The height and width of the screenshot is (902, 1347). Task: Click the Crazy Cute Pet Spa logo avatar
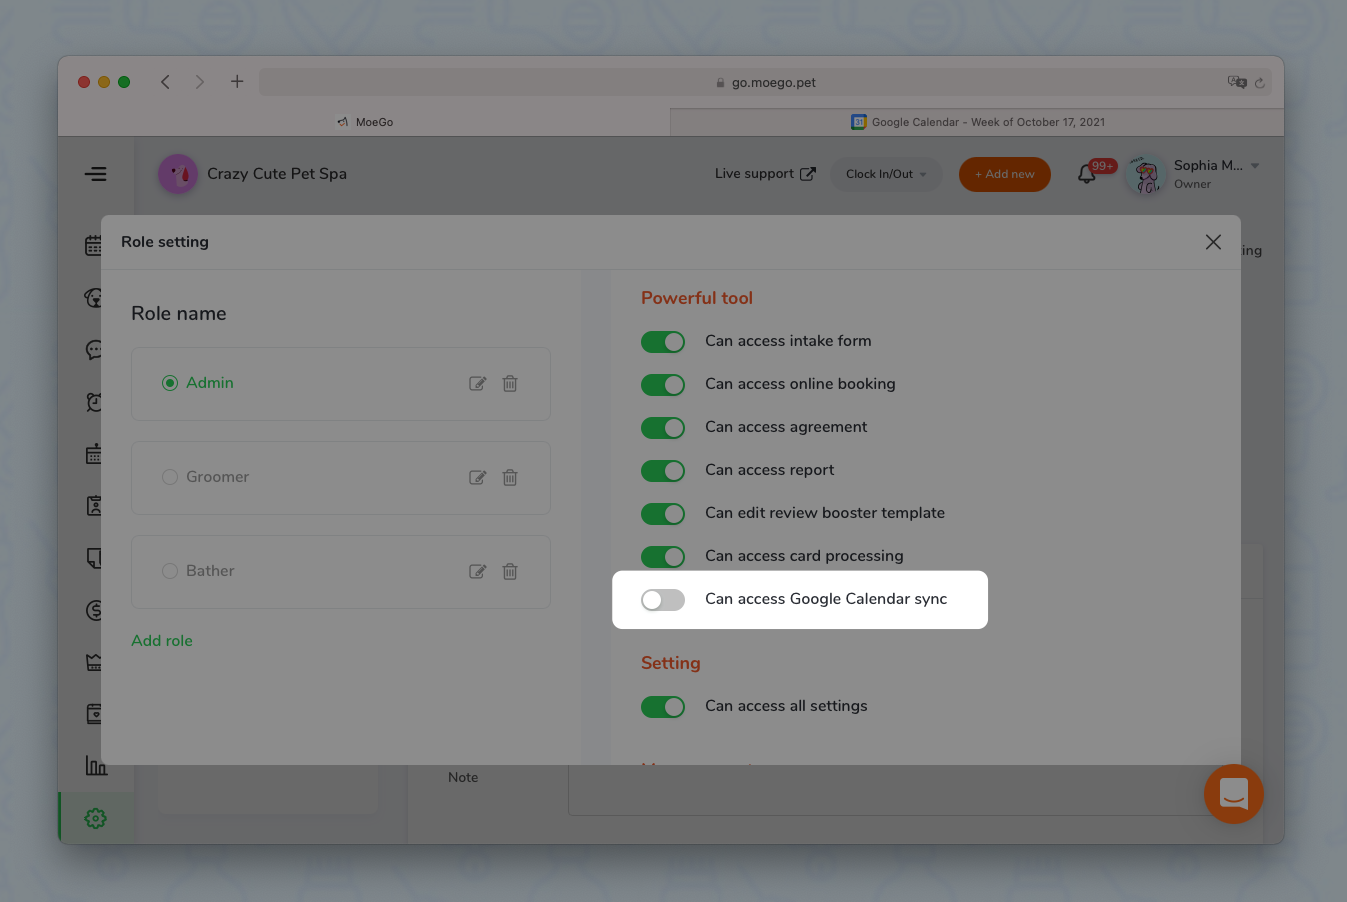pos(178,174)
